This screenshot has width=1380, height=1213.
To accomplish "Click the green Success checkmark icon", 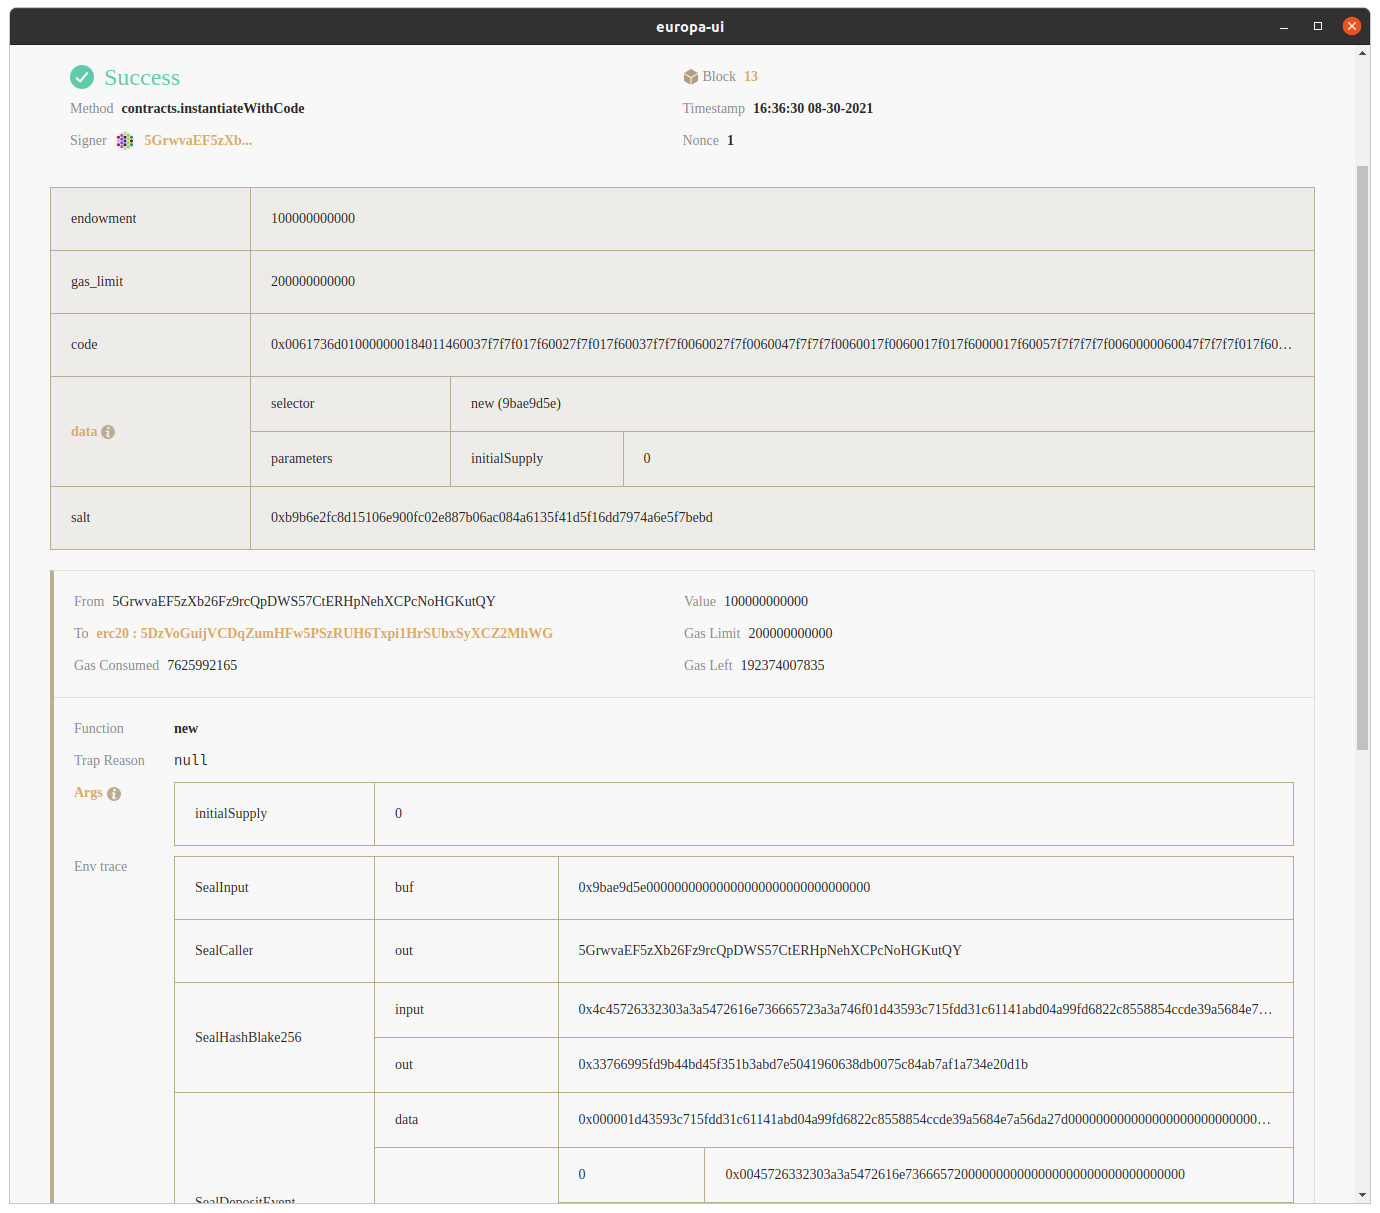I will pyautogui.click(x=82, y=77).
